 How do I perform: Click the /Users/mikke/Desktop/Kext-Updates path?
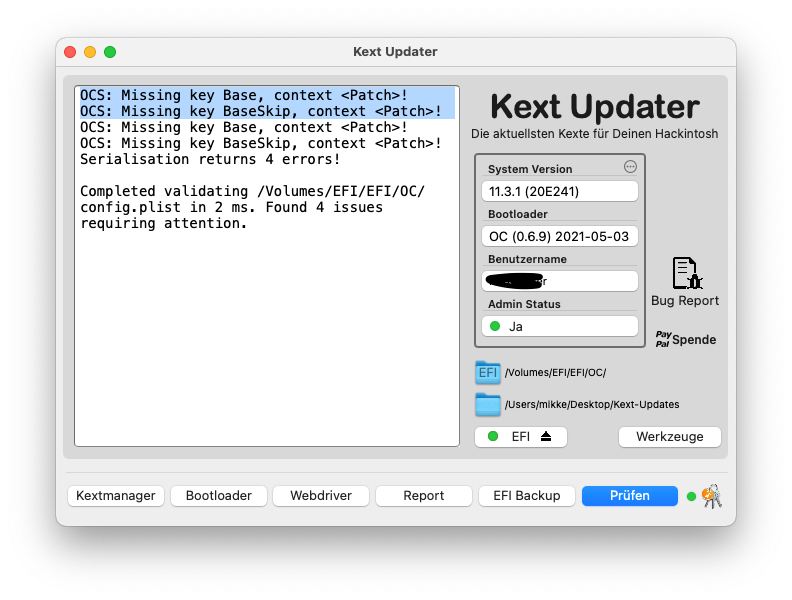(x=592, y=405)
